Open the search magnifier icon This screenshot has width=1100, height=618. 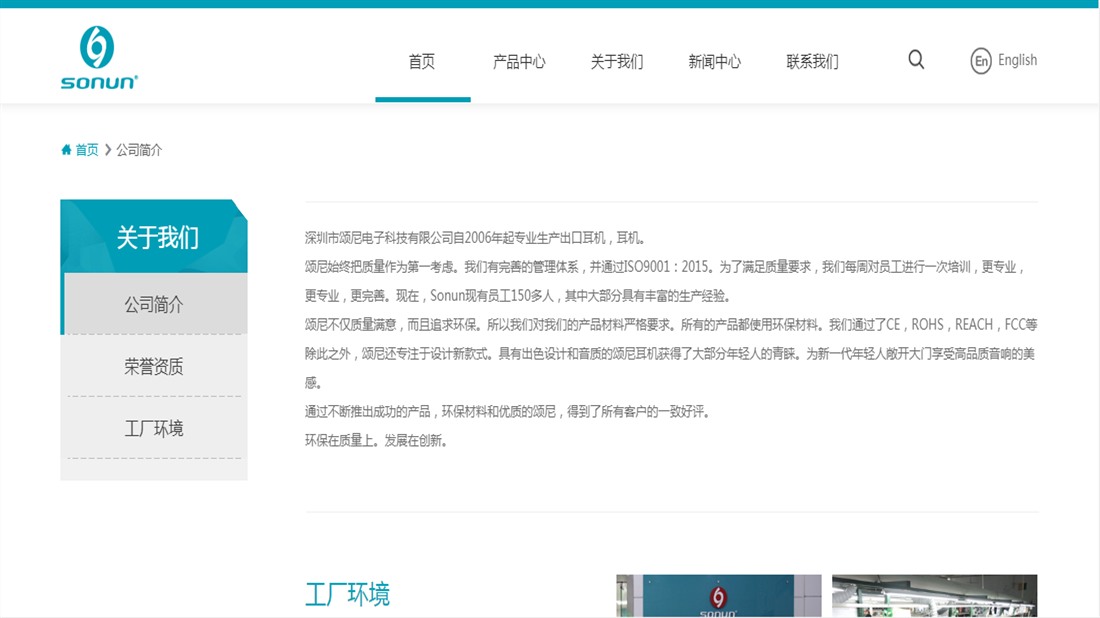[915, 59]
